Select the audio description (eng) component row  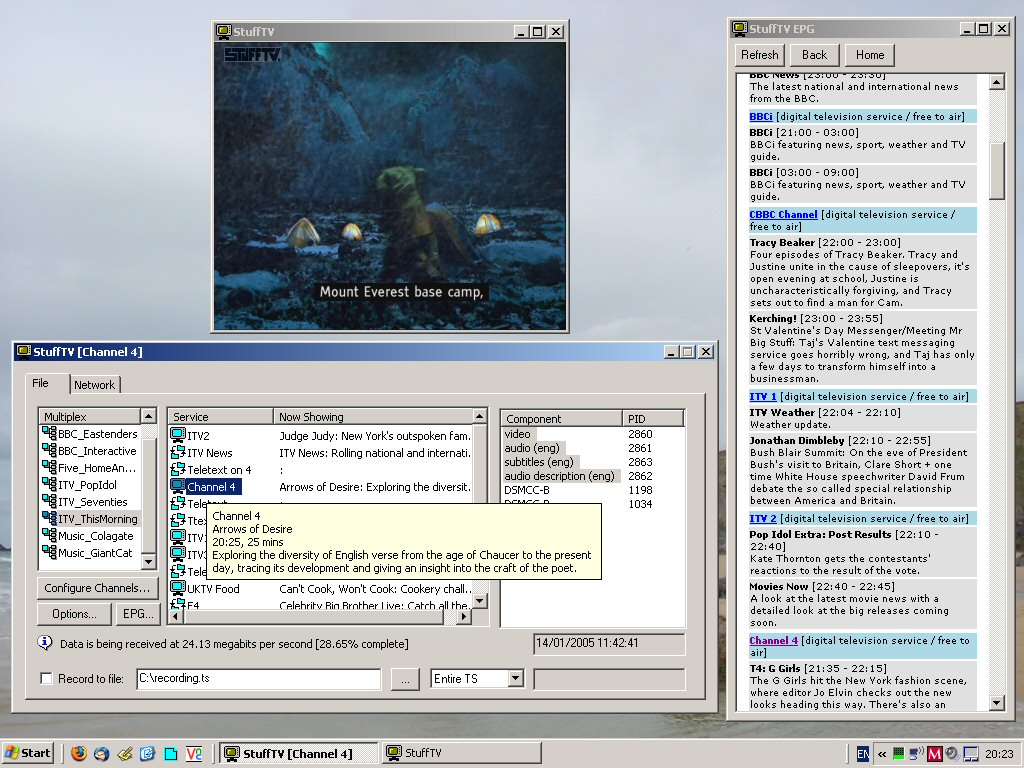[593, 476]
